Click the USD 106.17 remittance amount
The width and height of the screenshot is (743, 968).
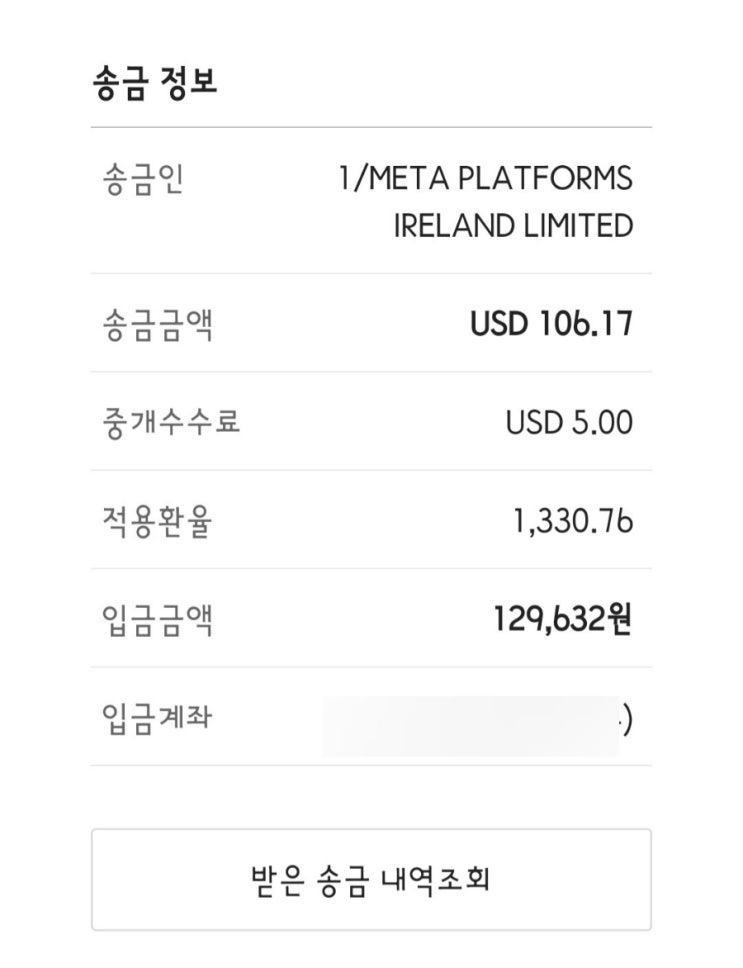click(x=551, y=325)
